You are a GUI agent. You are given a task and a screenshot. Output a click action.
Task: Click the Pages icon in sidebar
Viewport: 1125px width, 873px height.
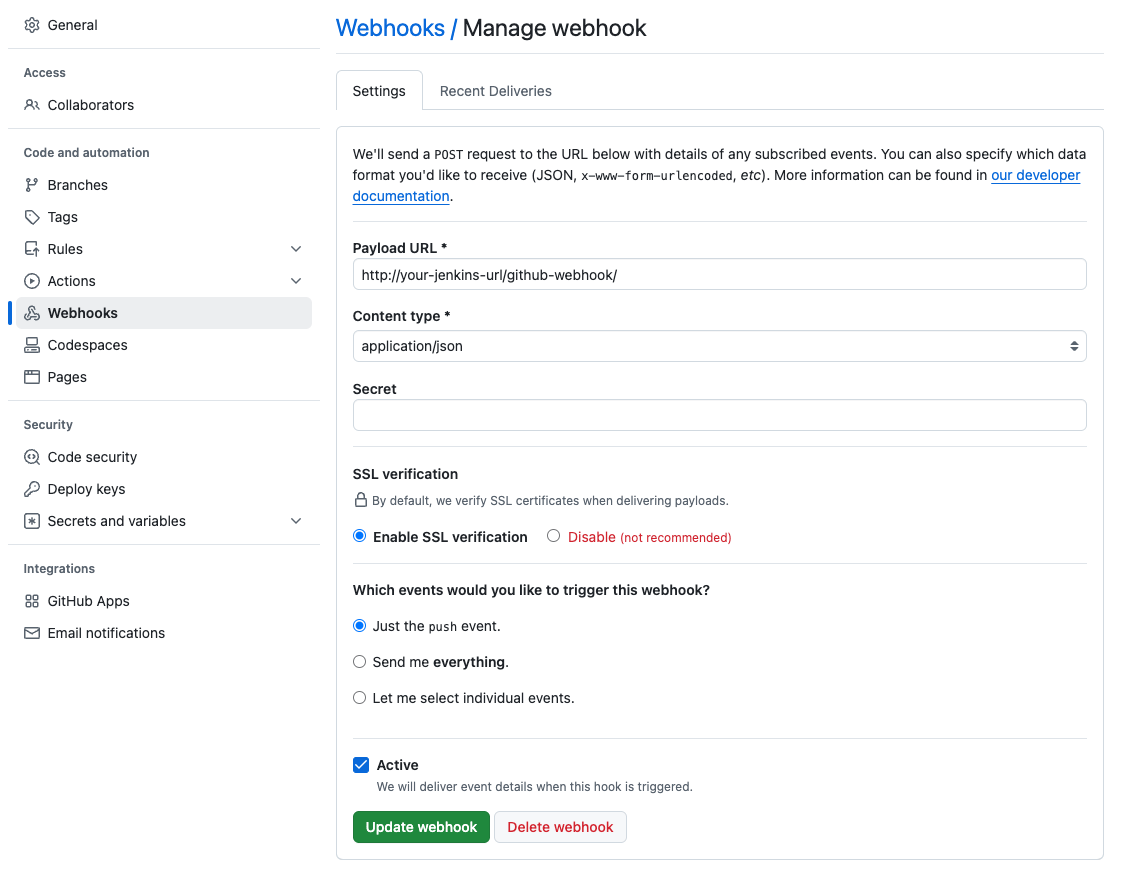point(32,377)
